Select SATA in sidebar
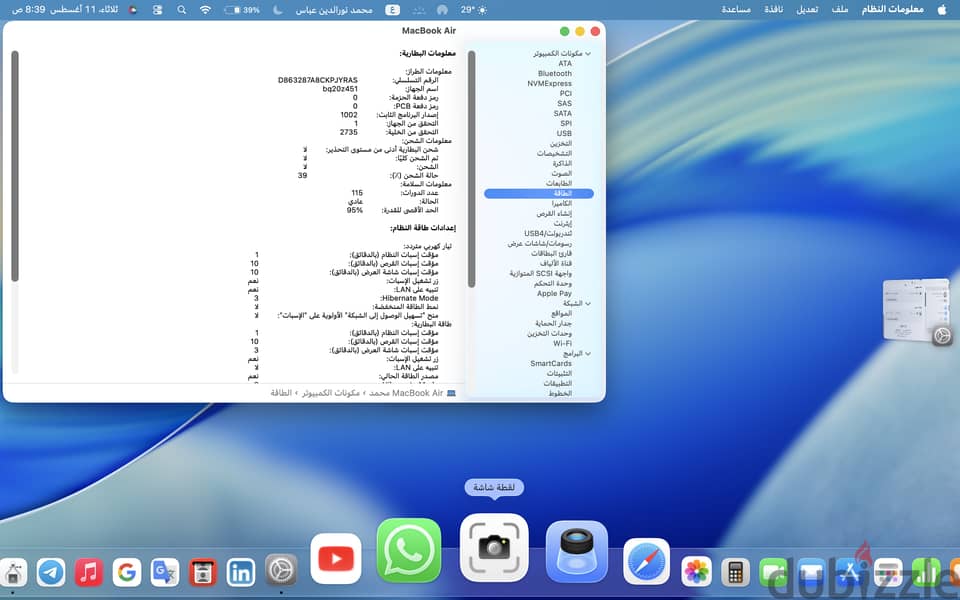The height and width of the screenshot is (600, 960). coord(563,113)
